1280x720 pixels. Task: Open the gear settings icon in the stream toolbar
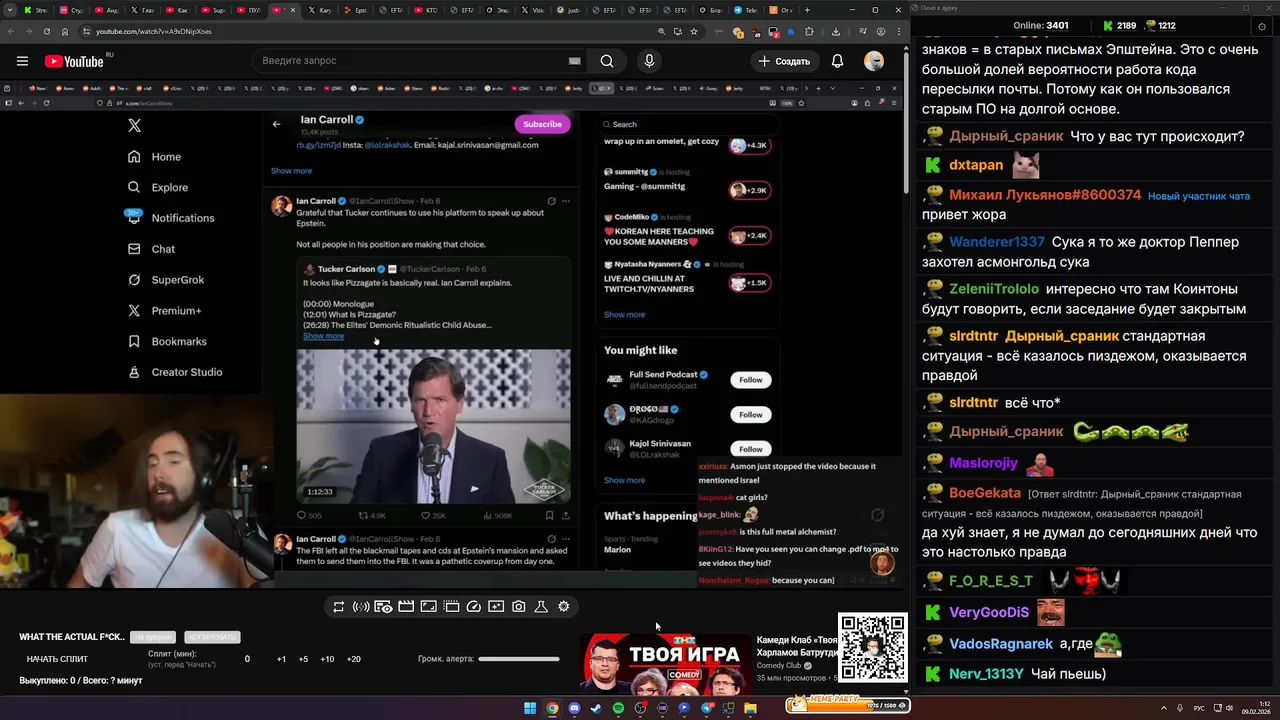pos(564,607)
